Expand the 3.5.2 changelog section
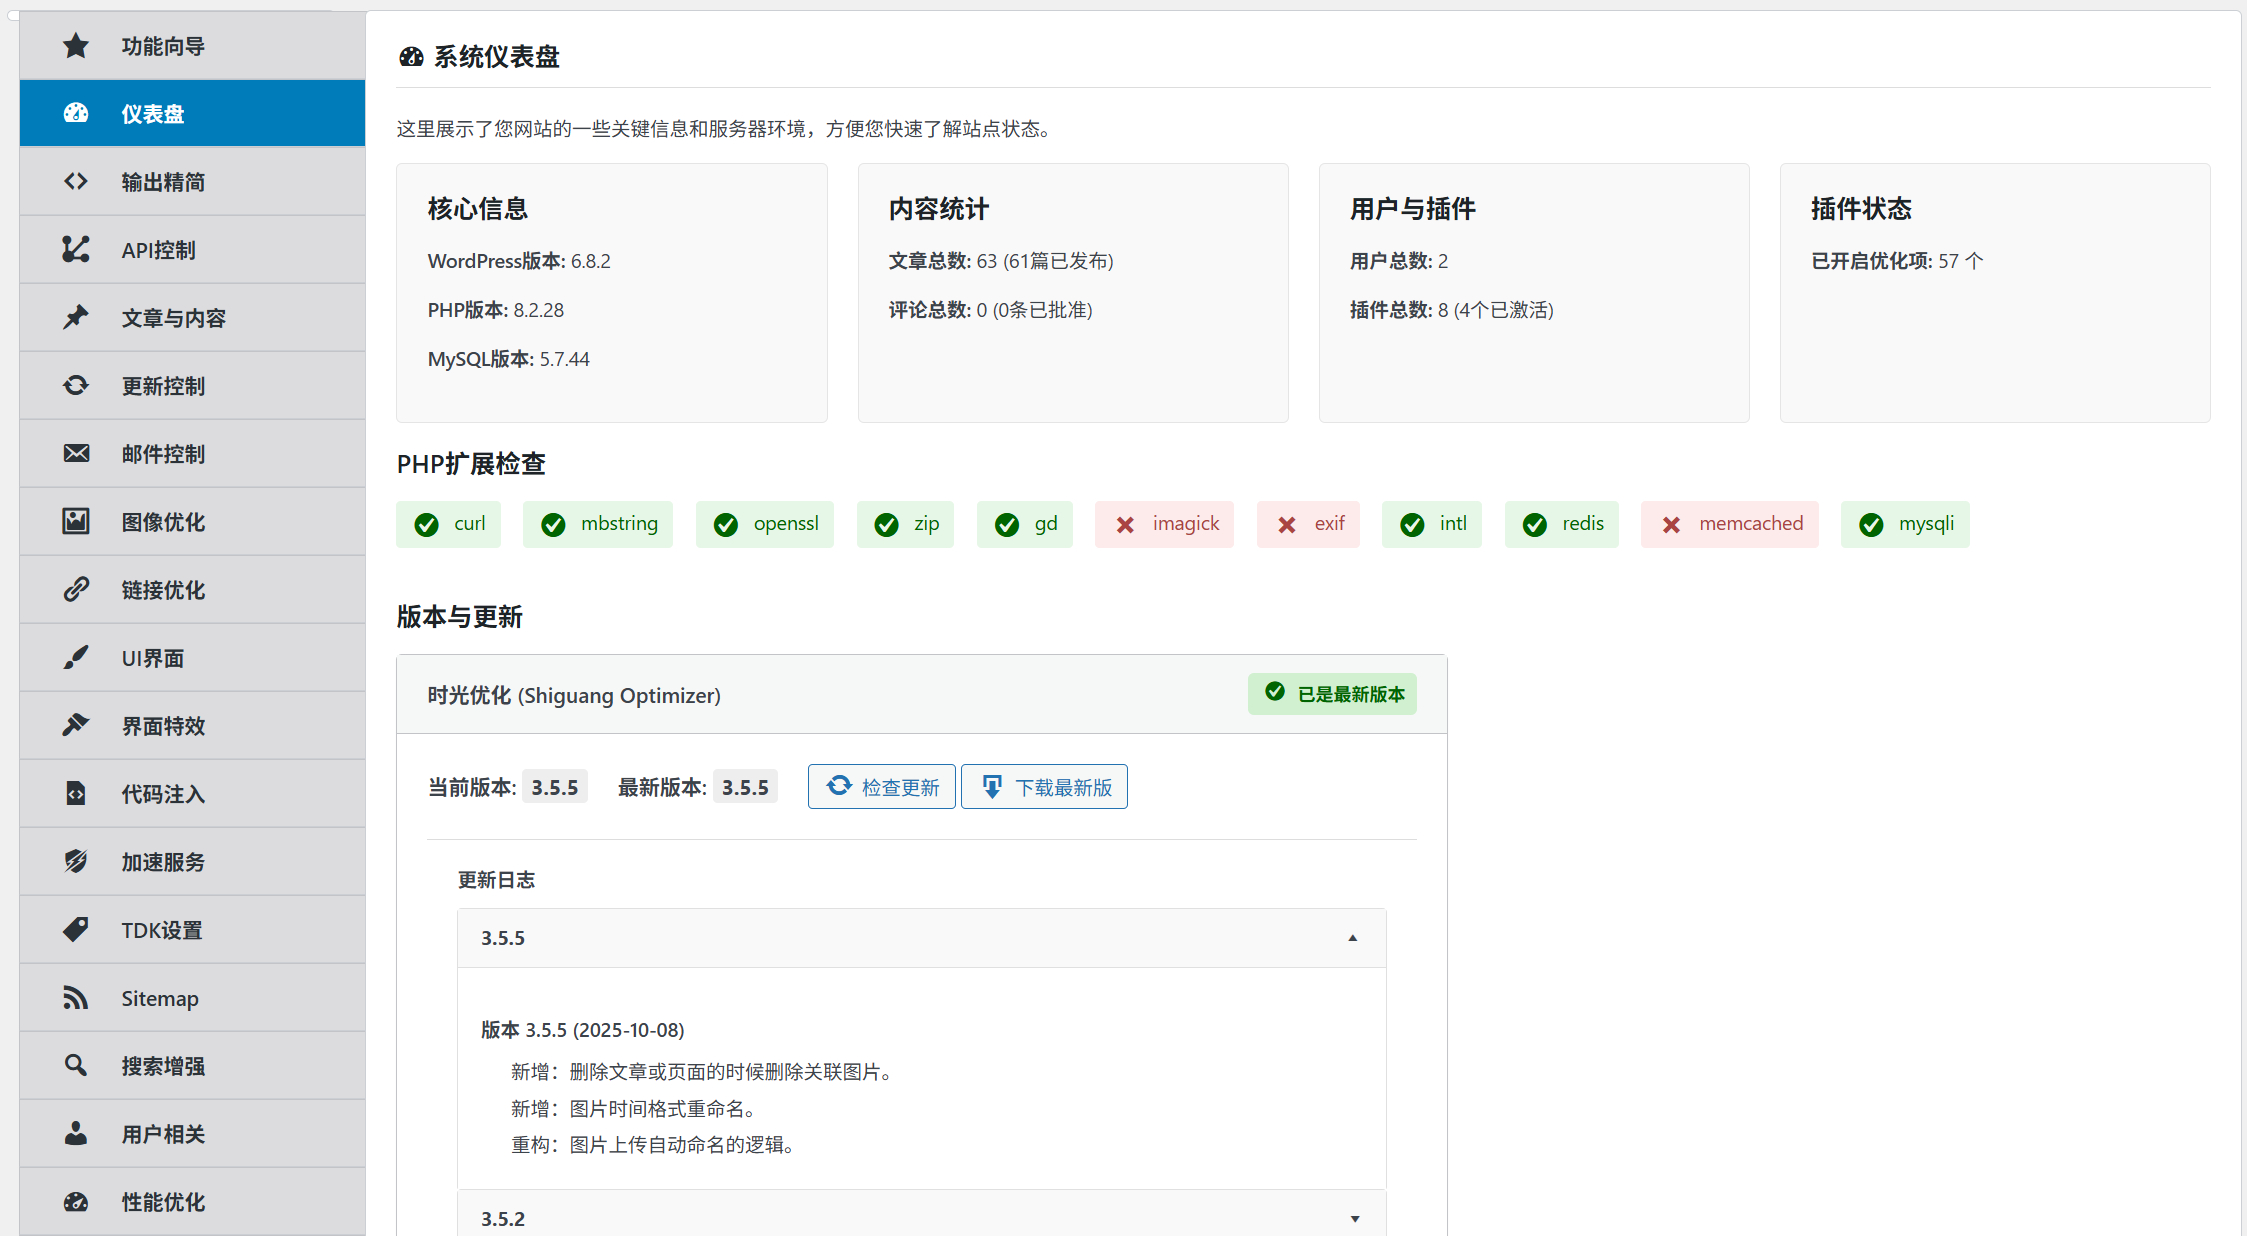The image size is (2247, 1236). pyautogui.click(x=921, y=1214)
